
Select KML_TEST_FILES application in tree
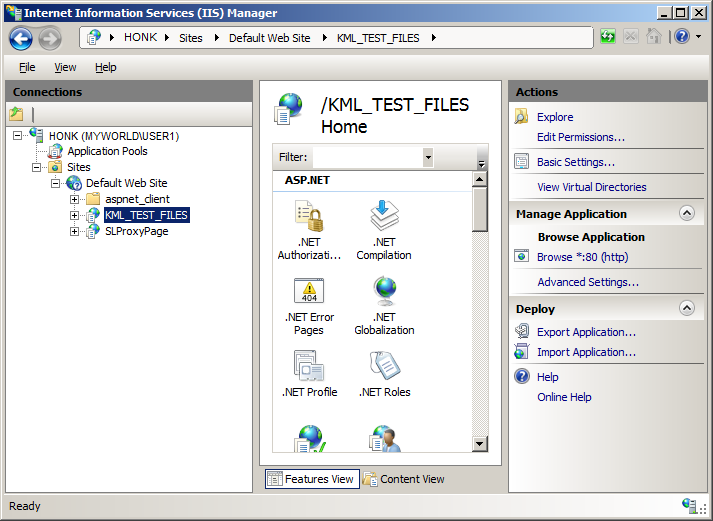[x=146, y=215]
